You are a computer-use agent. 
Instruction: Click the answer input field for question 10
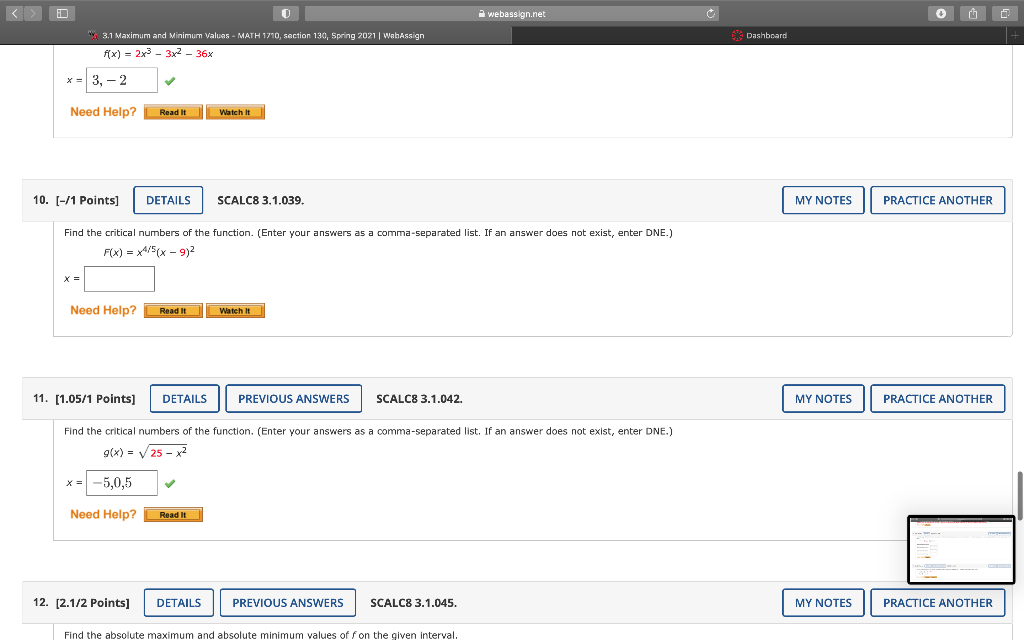(x=119, y=279)
